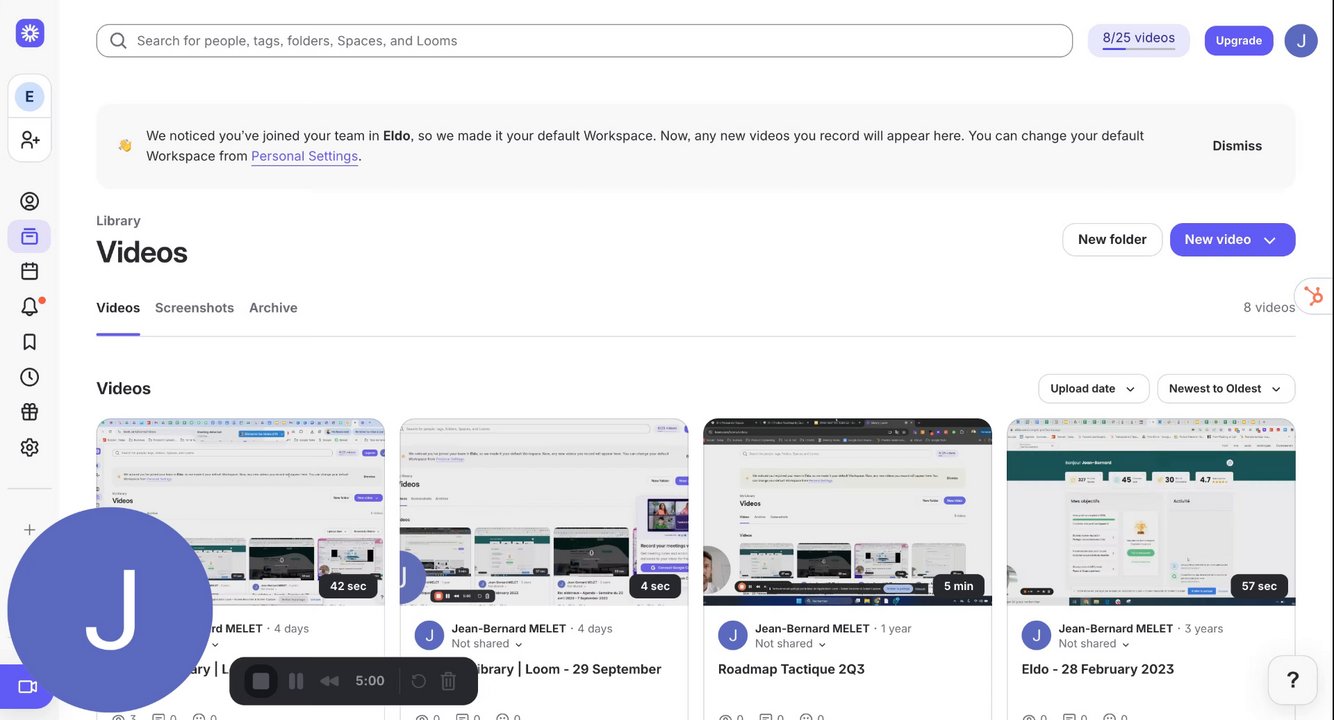Viewport: 1334px width, 720px height.
Task: Open the History clock icon in the sidebar
Action: tap(30, 377)
